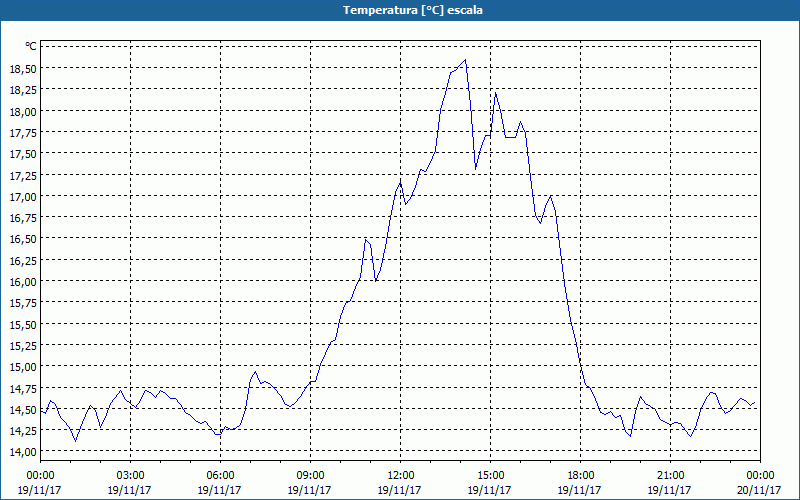The width and height of the screenshot is (800, 500).
Task: Select the 03:00 time axis label
Action: click(131, 475)
